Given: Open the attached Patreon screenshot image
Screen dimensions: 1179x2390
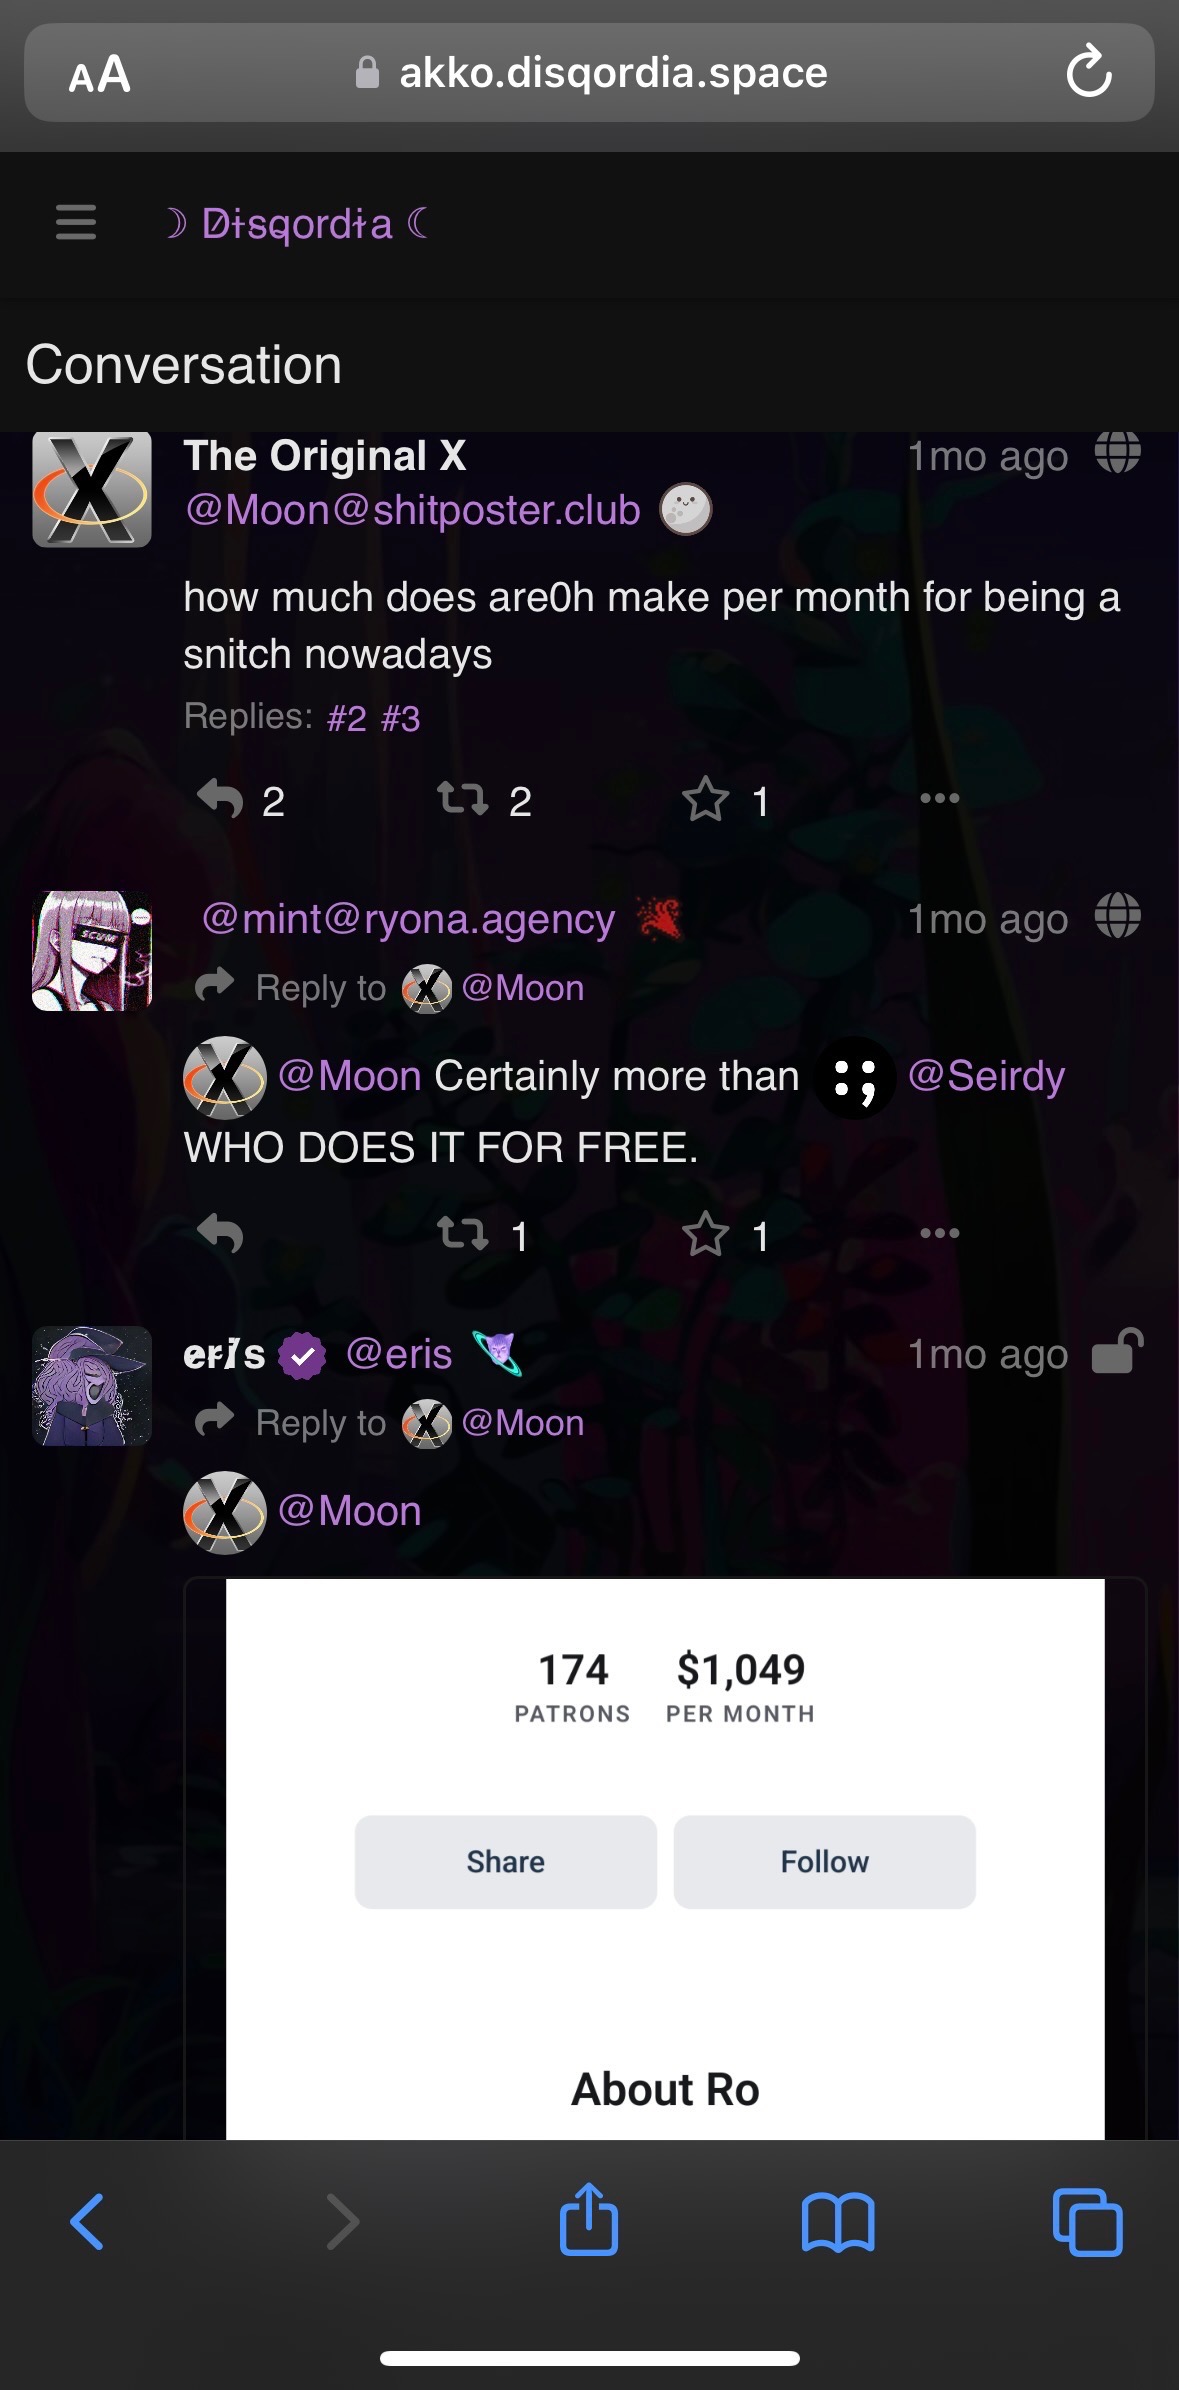Looking at the screenshot, I should pyautogui.click(x=665, y=1858).
